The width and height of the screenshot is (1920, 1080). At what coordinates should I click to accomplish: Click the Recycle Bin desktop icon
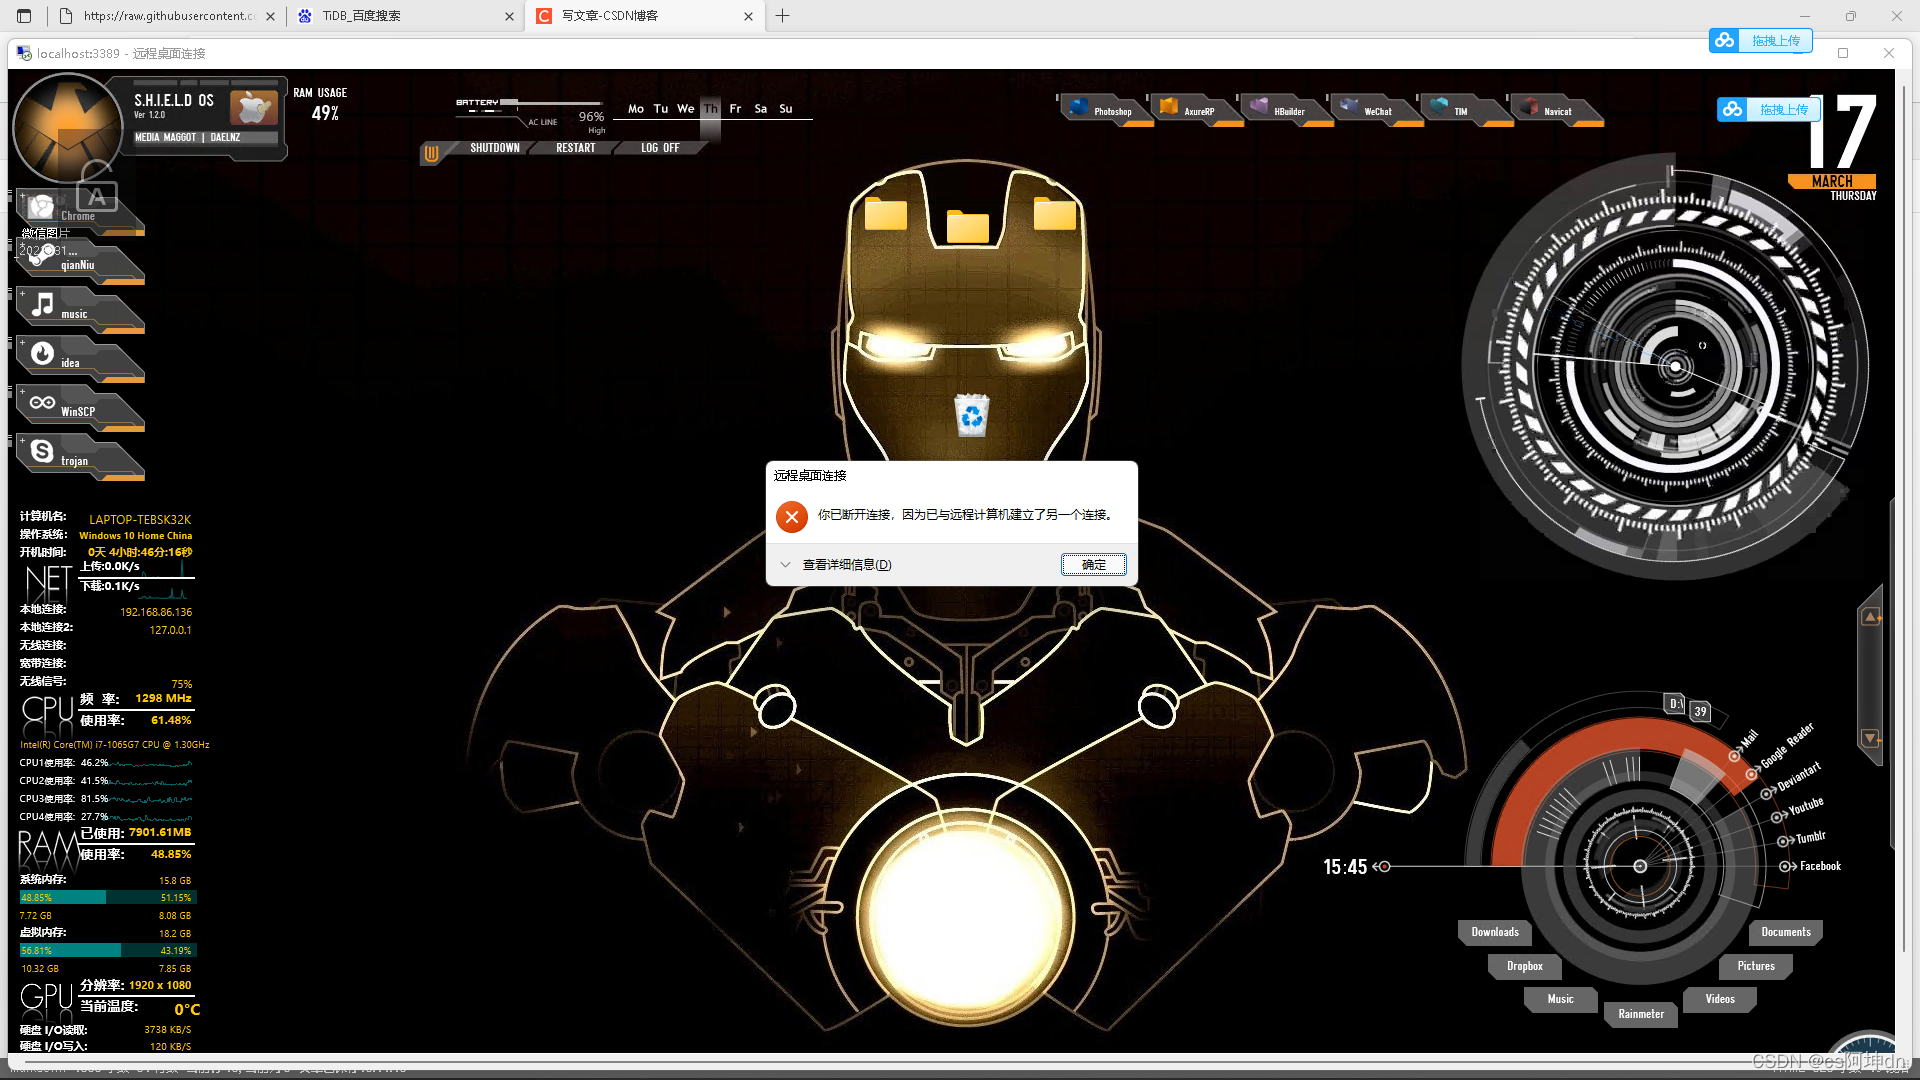coord(971,416)
